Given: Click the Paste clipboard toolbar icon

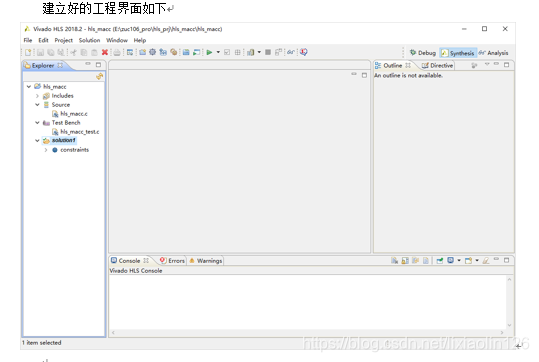Looking at the screenshot, I should click(x=94, y=52).
